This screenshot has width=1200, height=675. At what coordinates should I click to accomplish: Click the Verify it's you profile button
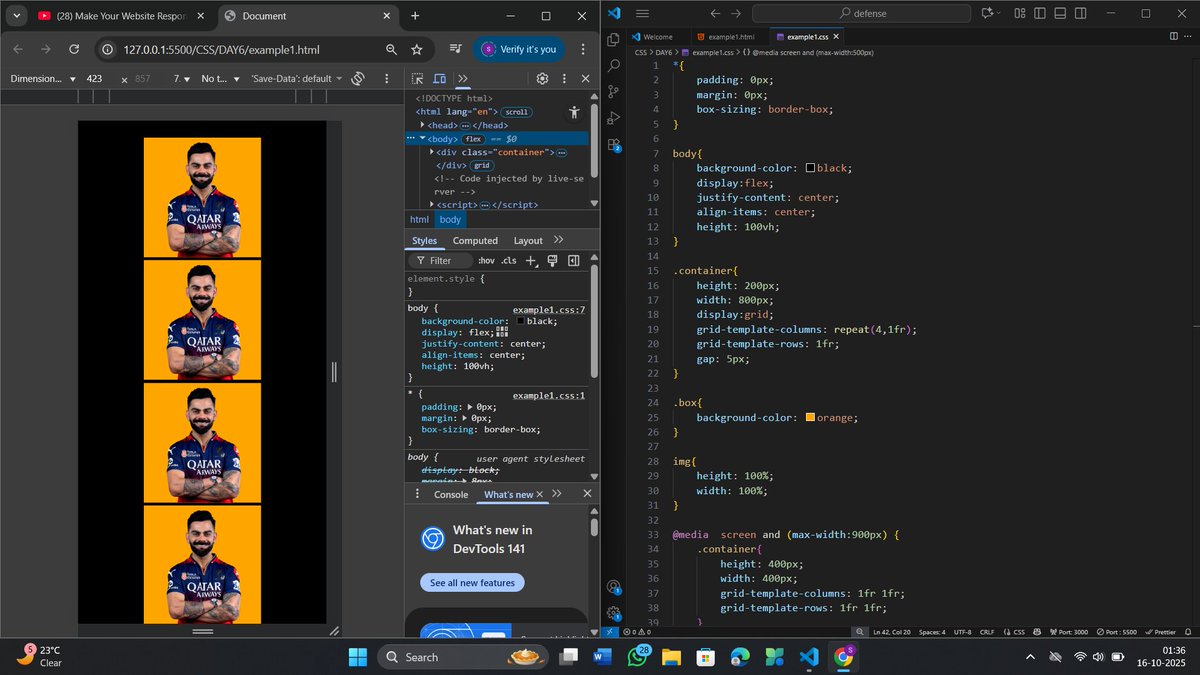pyautogui.click(x=520, y=49)
